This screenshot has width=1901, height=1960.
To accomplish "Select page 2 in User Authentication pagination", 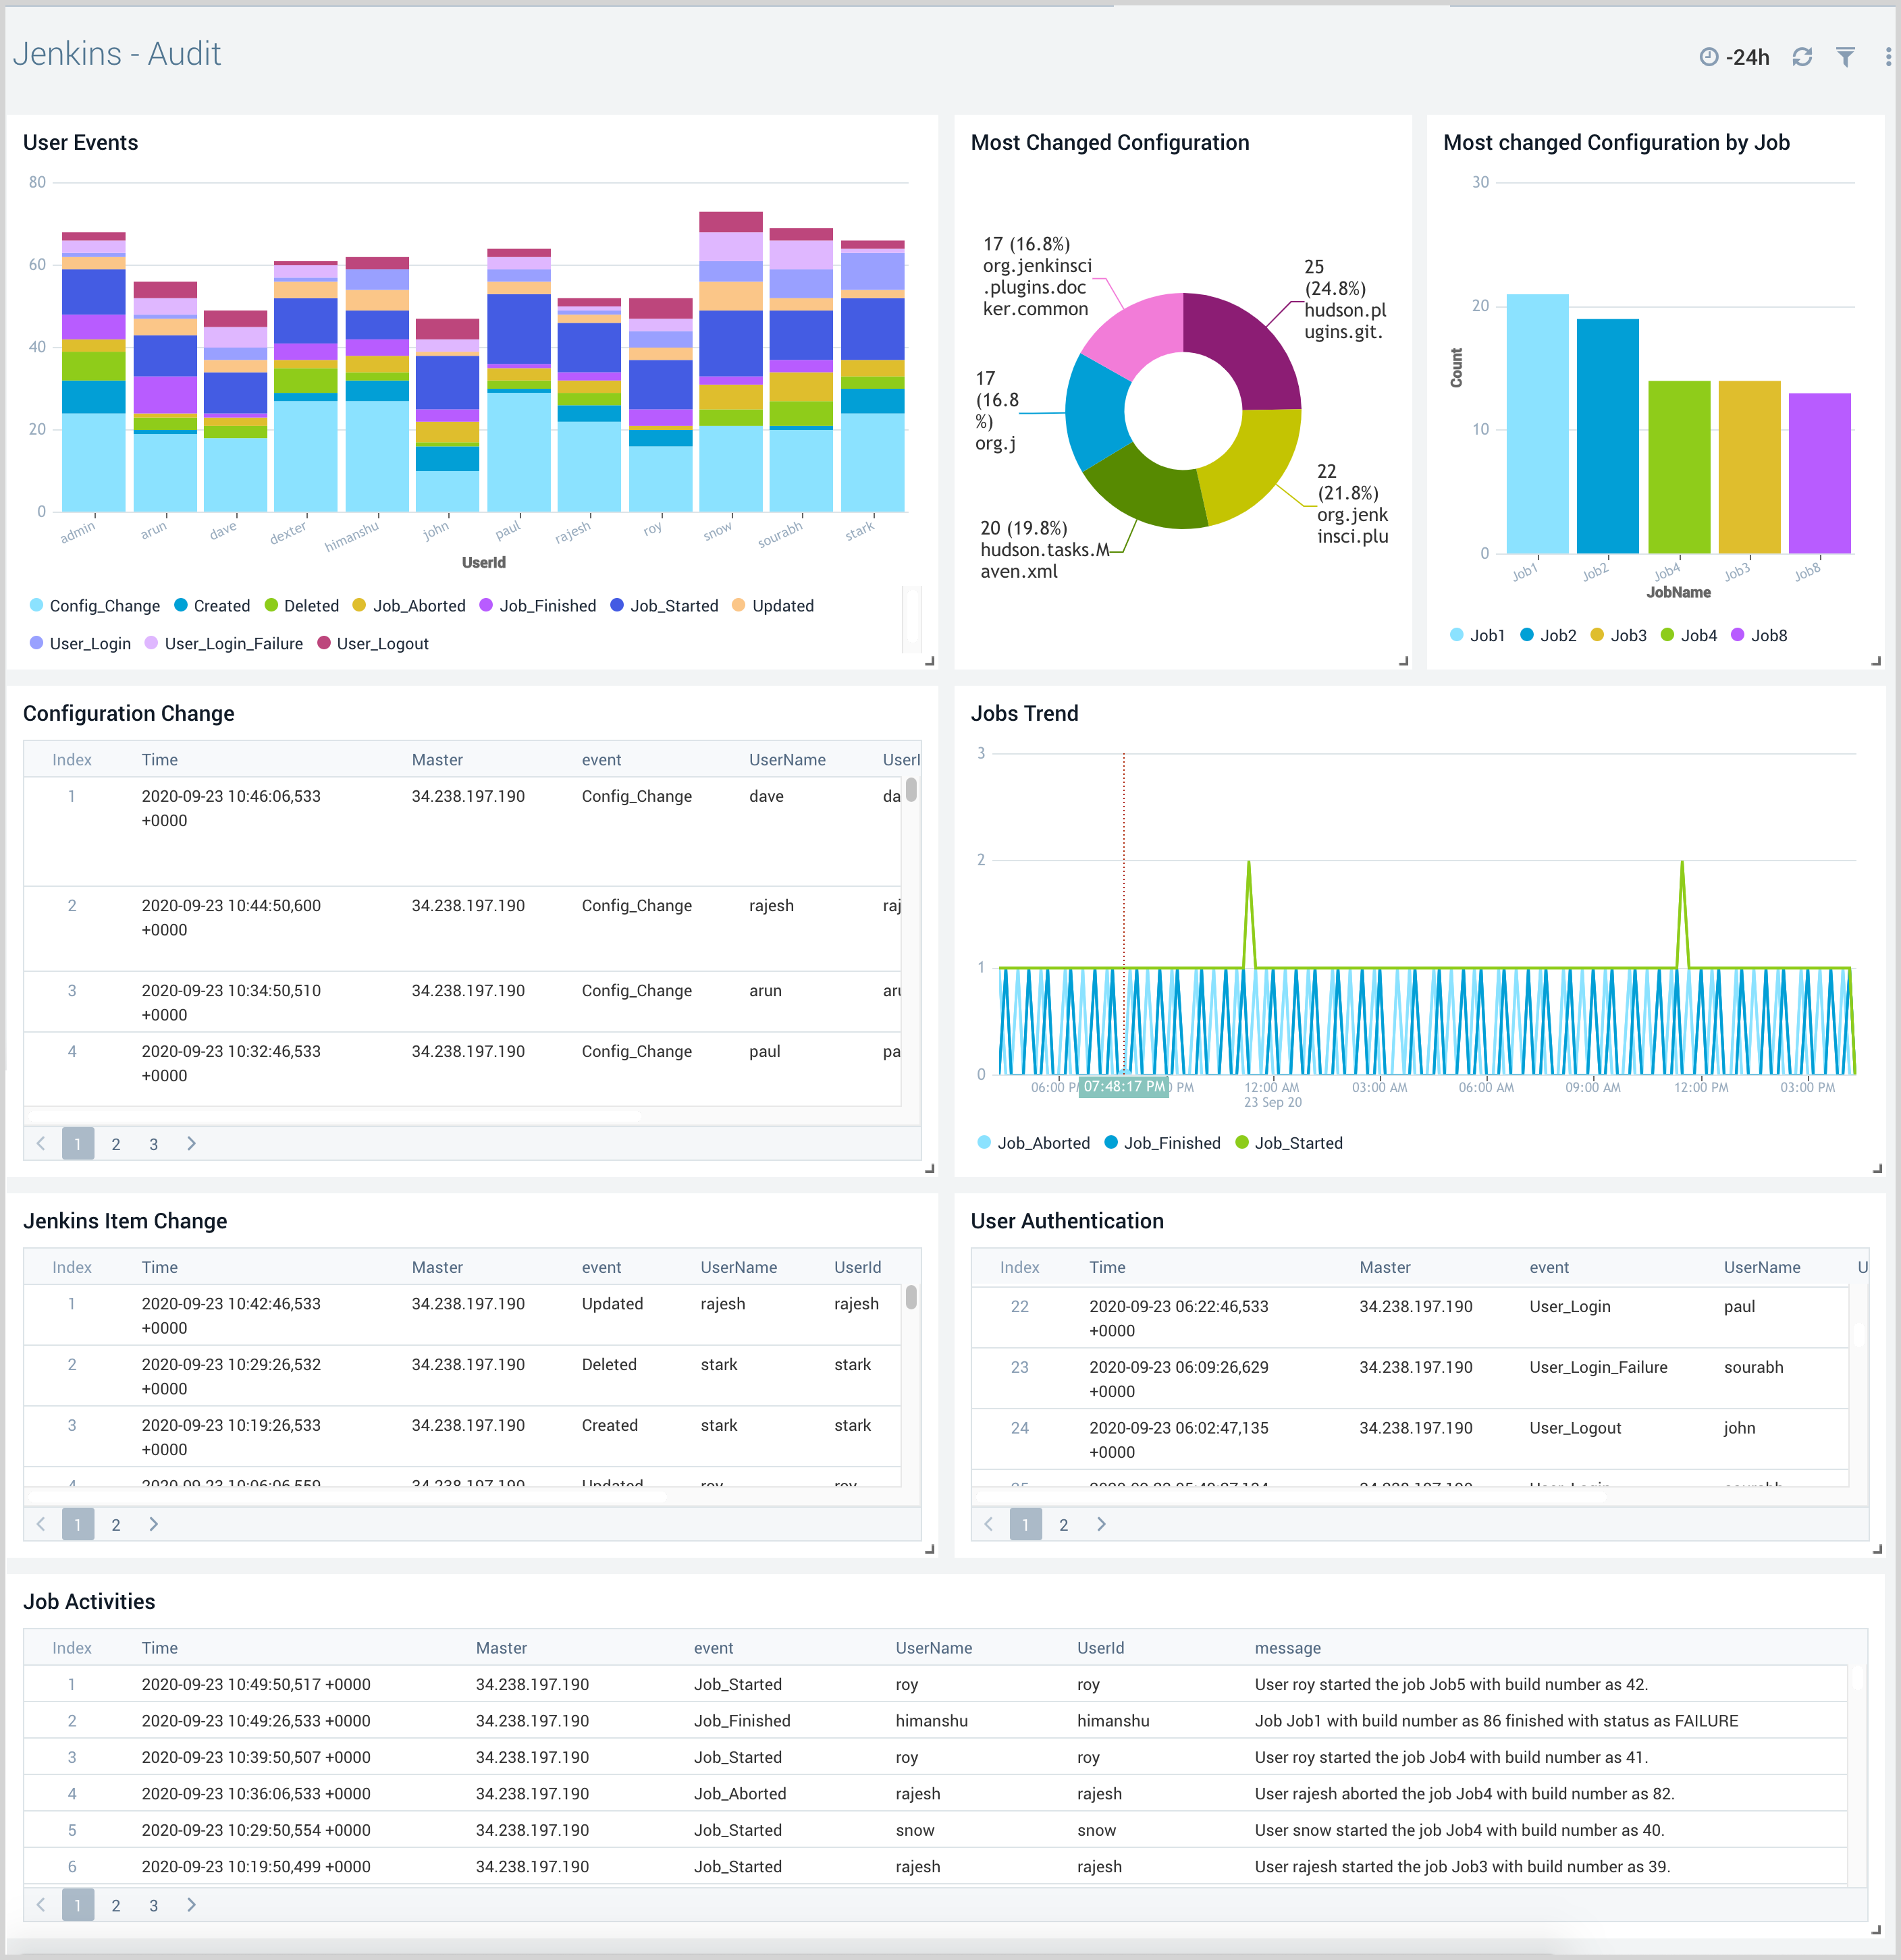I will [x=1063, y=1525].
